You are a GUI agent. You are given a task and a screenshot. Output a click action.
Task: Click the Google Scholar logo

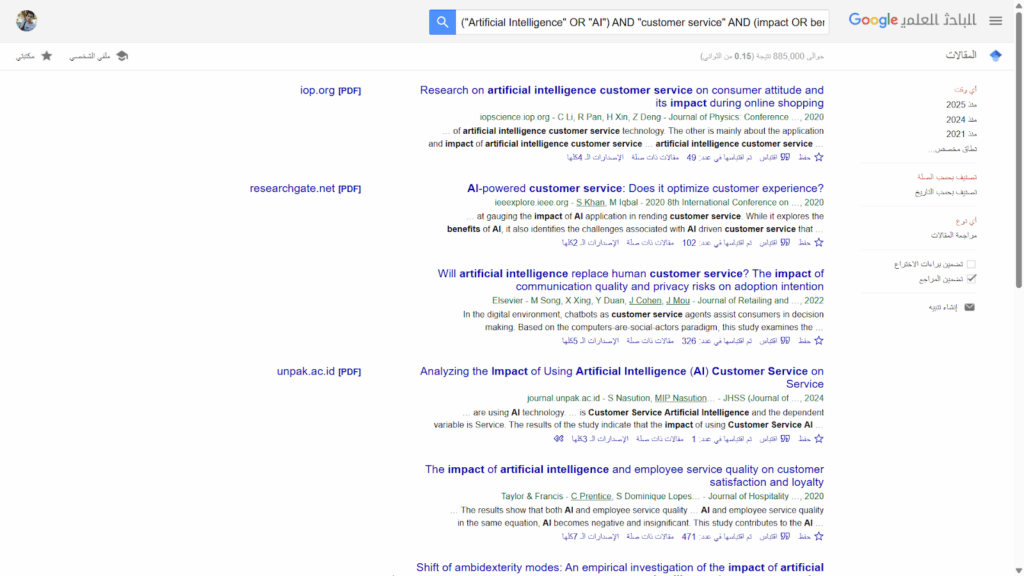(912, 20)
